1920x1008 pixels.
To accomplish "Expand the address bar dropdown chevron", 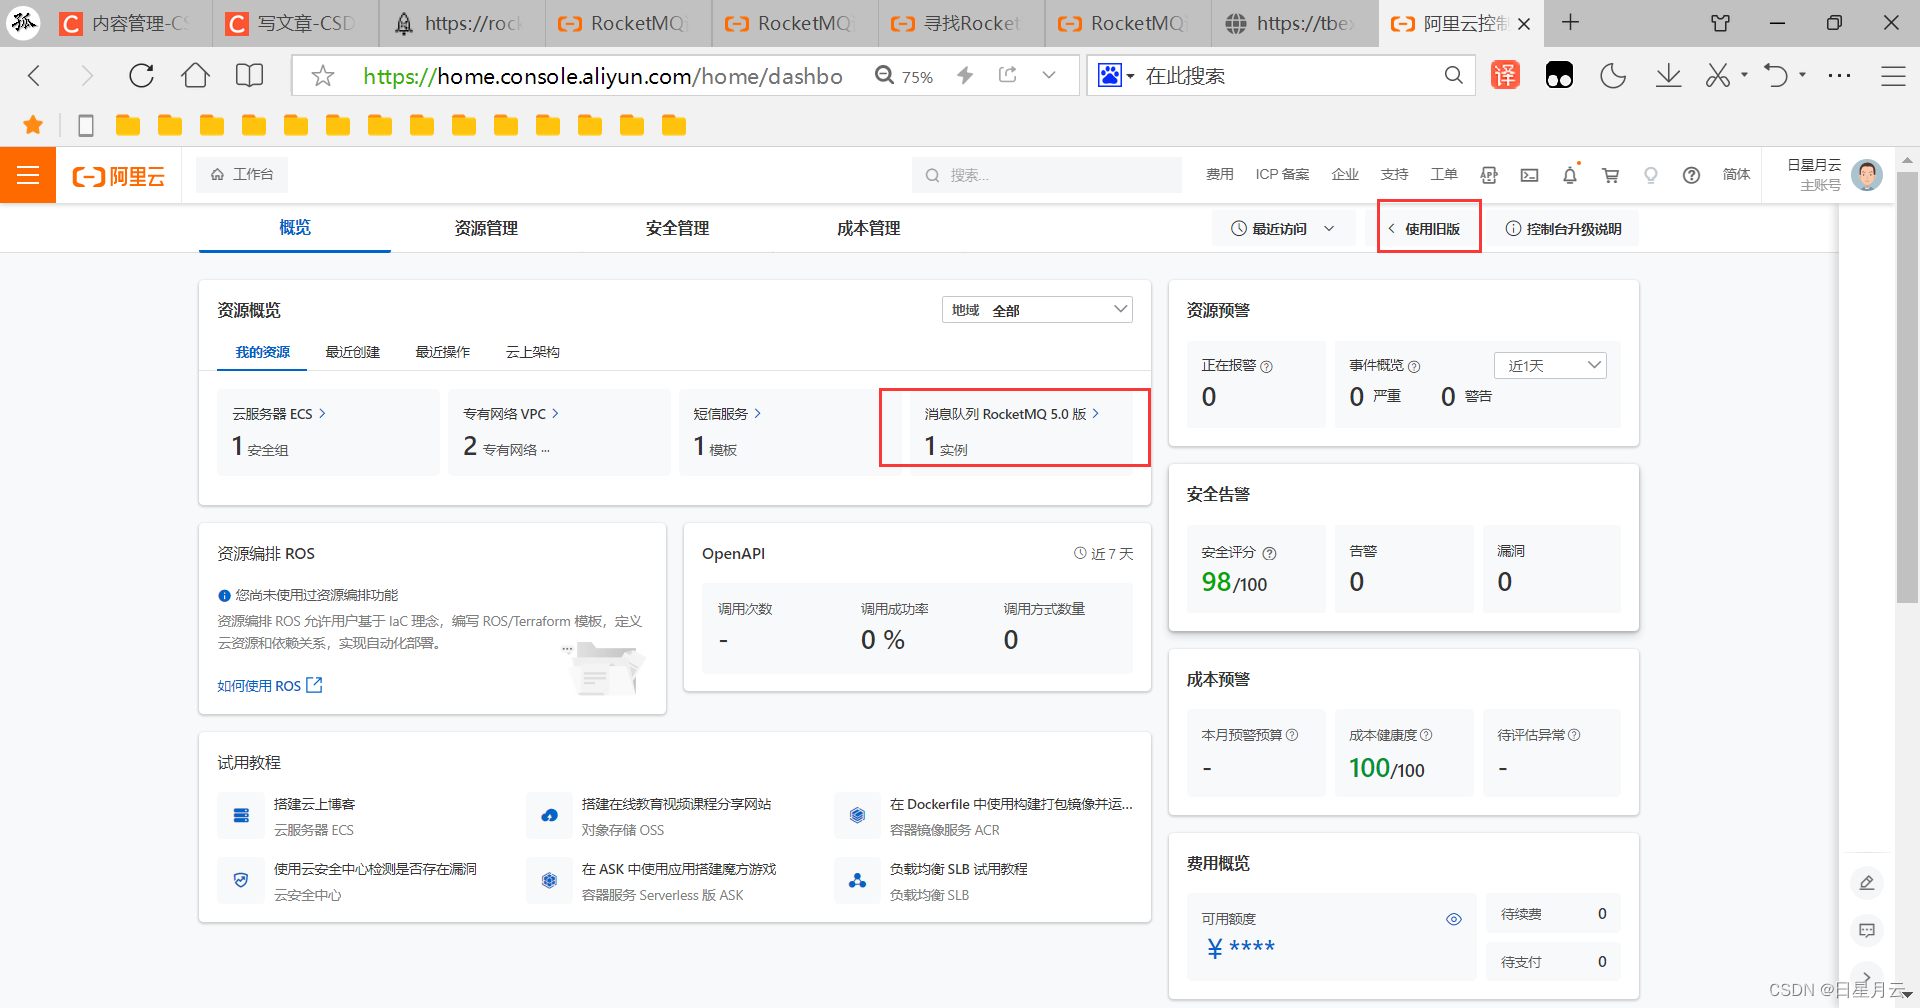I will point(1048,75).
